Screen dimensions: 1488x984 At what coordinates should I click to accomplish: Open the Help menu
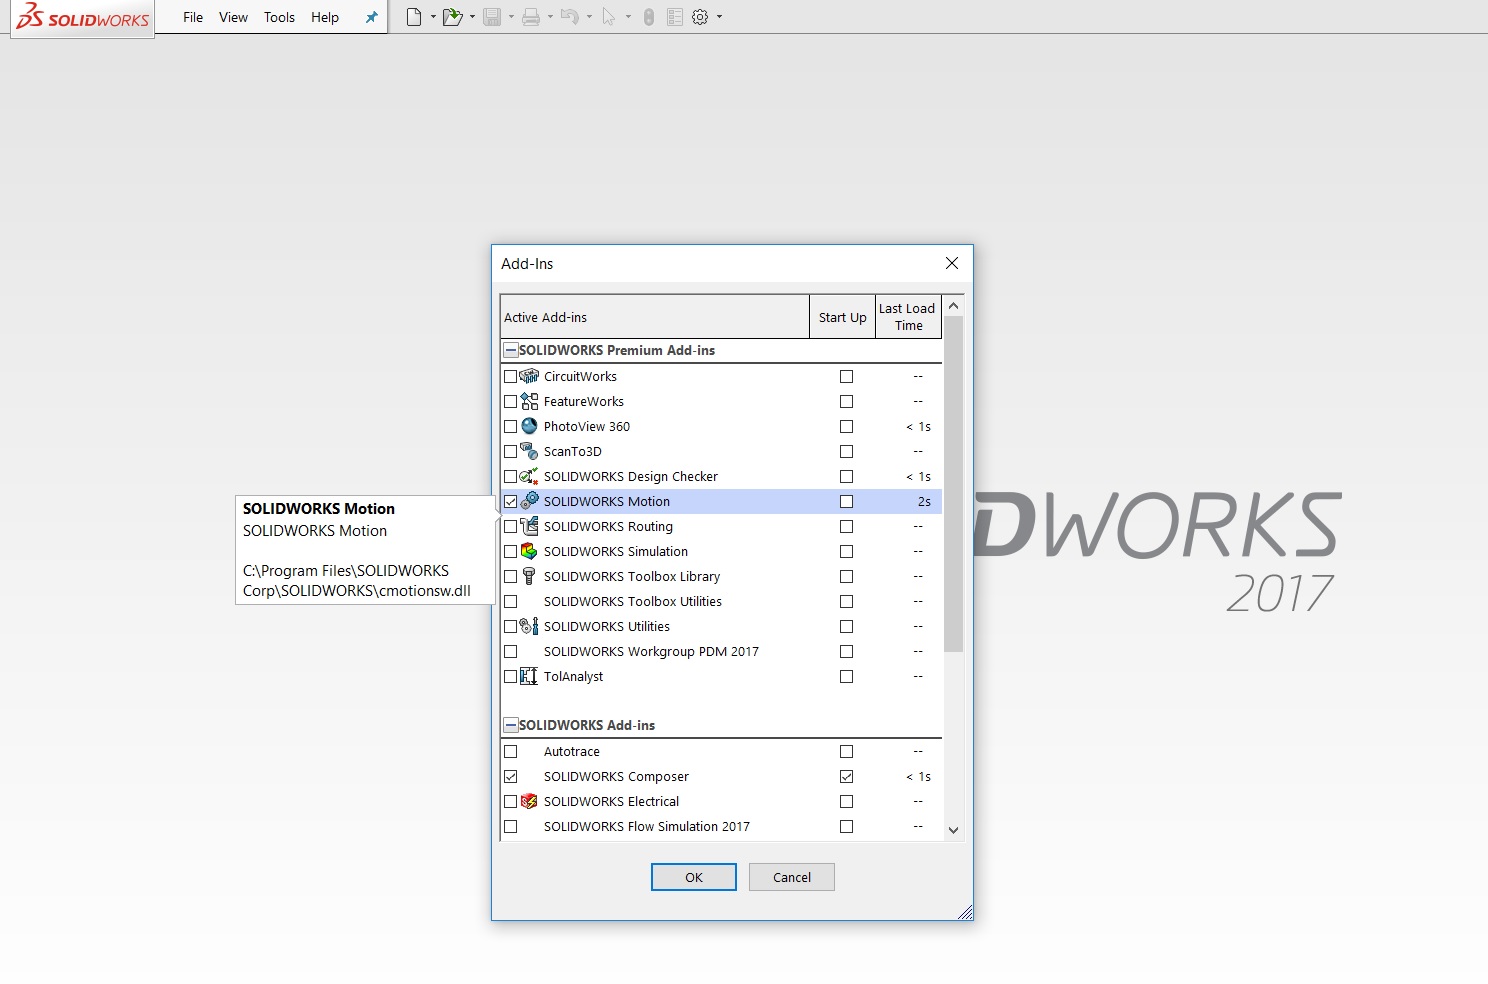pos(325,17)
